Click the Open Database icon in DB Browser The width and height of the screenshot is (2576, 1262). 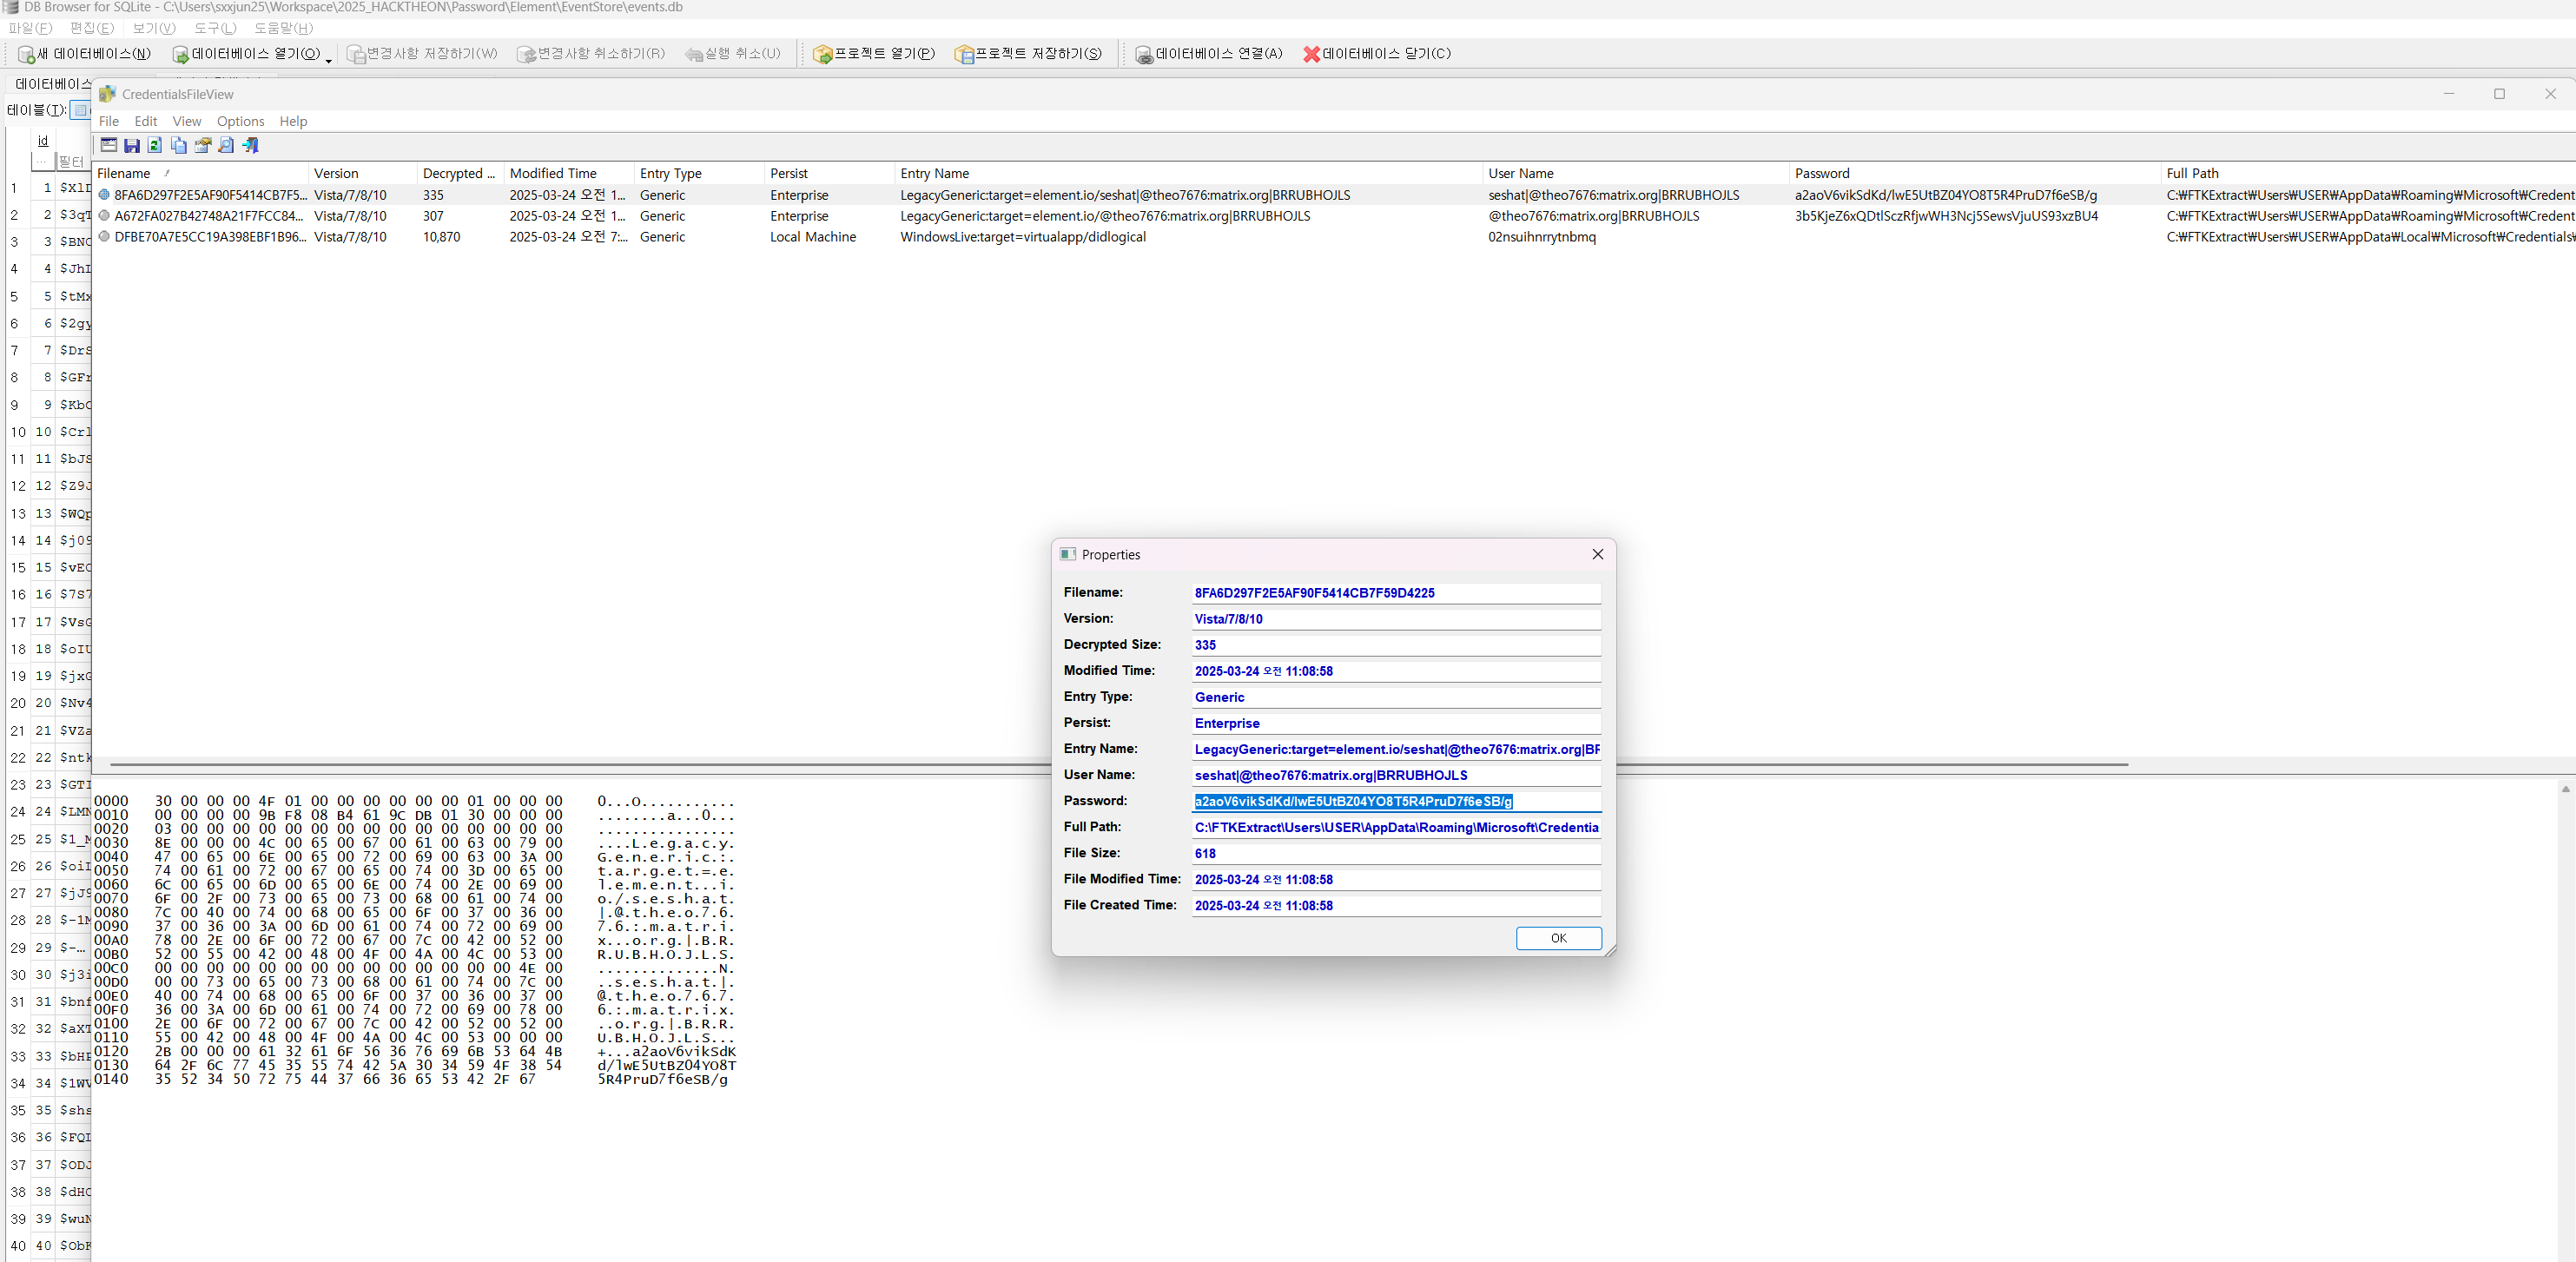(181, 54)
